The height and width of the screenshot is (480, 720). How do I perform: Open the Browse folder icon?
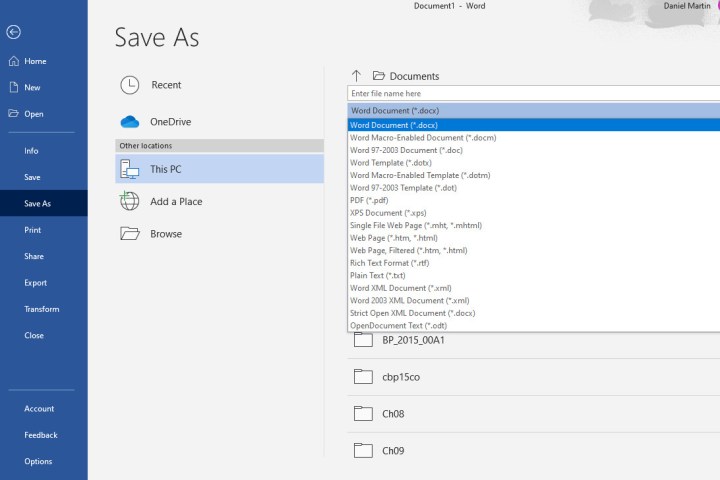[130, 234]
